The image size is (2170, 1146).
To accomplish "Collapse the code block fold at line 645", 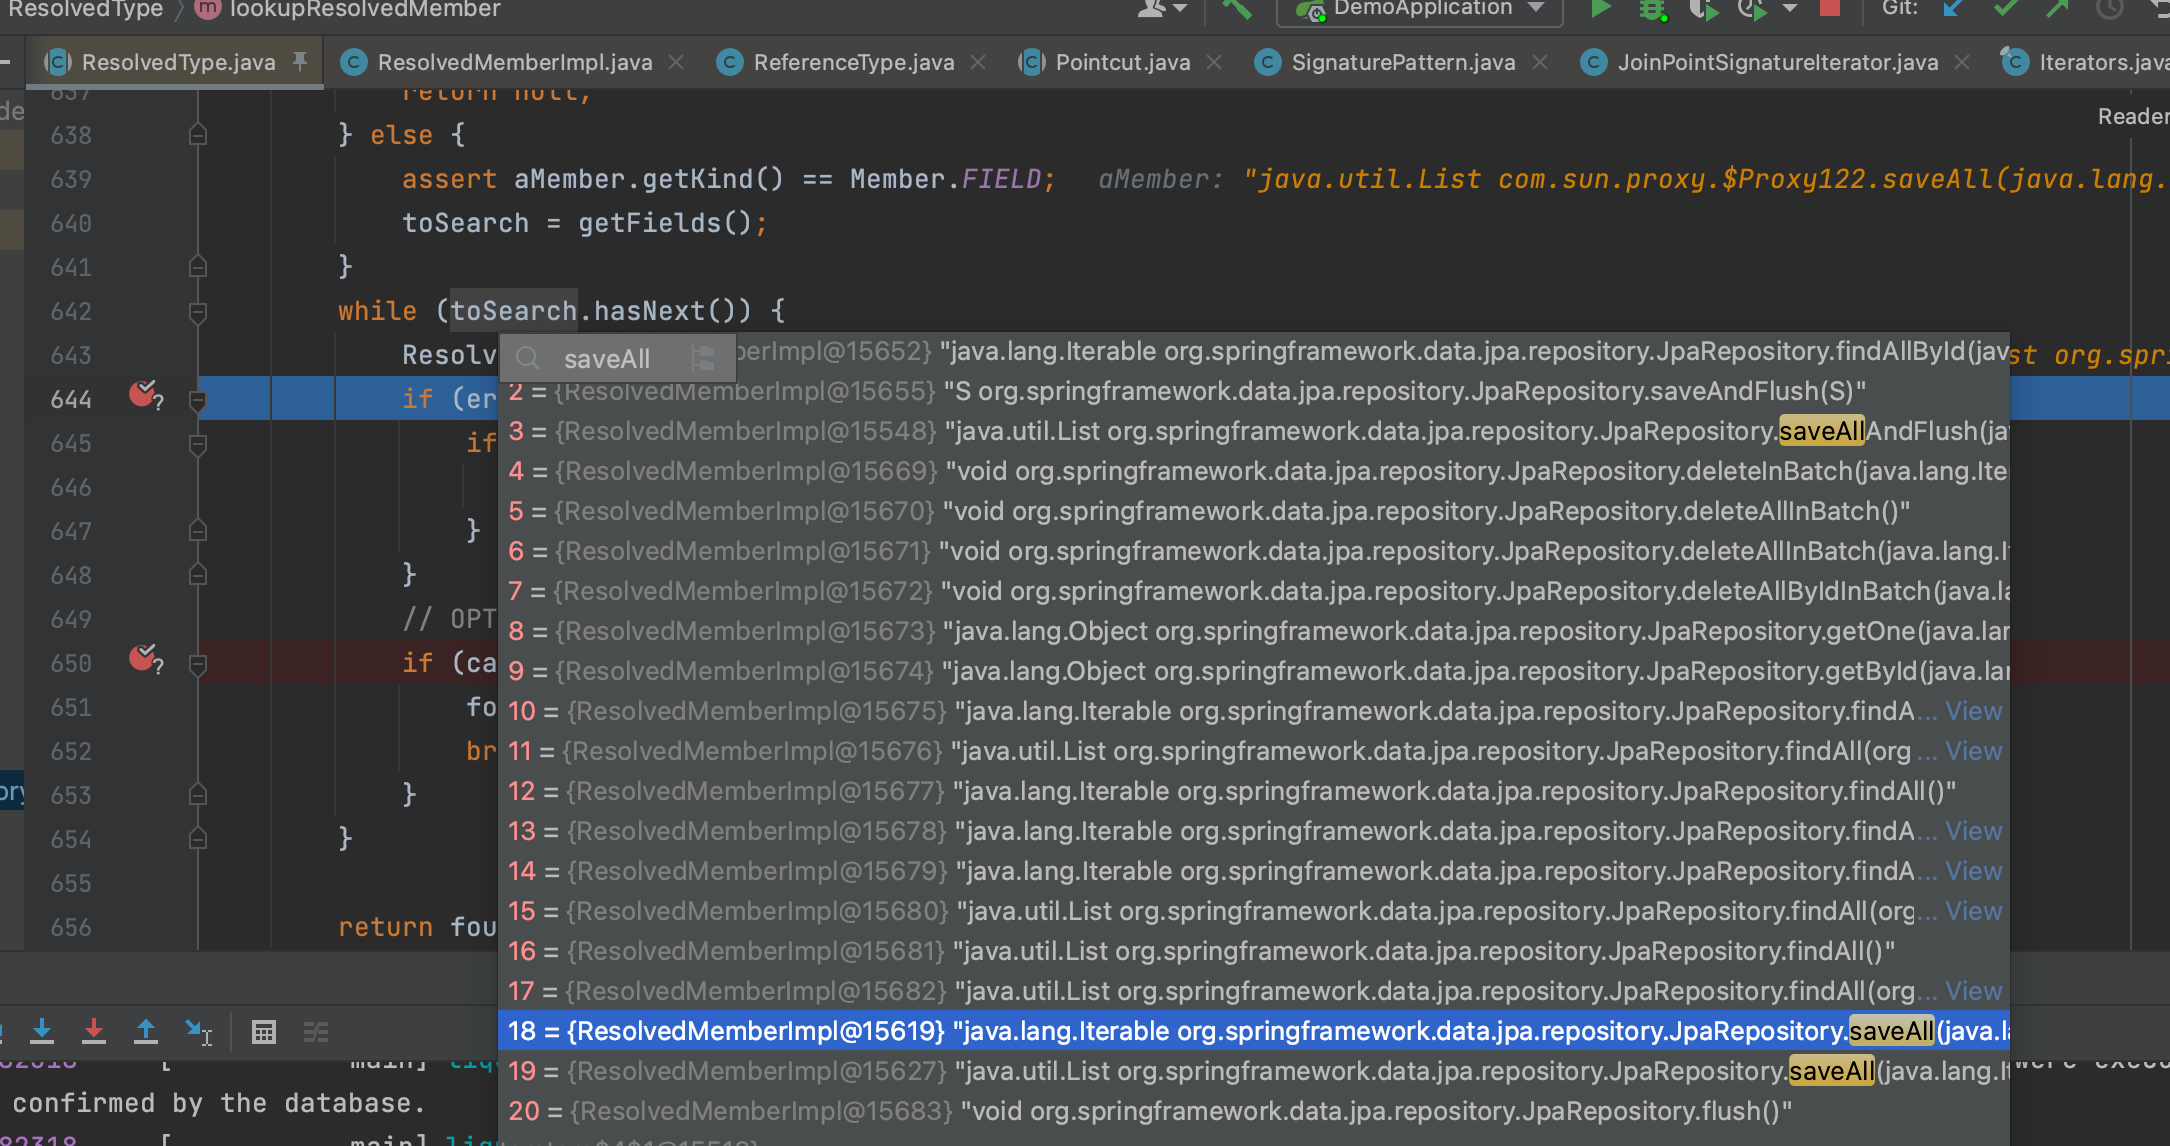I will [198, 443].
